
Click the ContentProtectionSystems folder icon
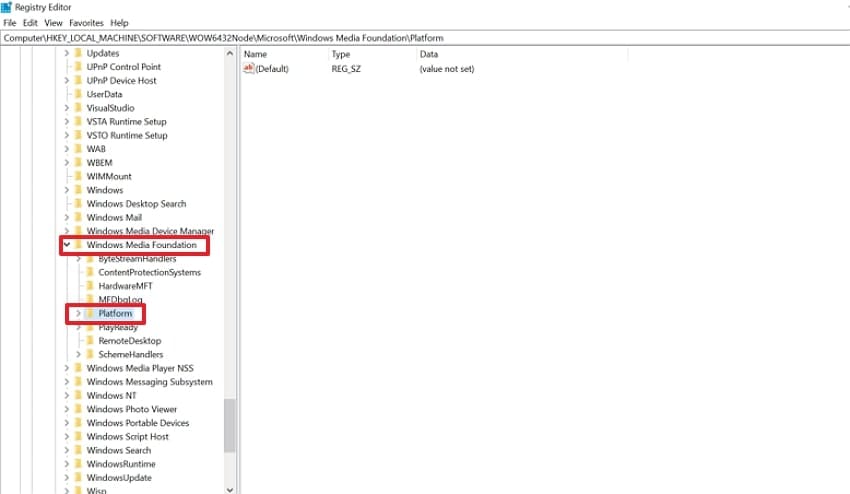(x=90, y=272)
